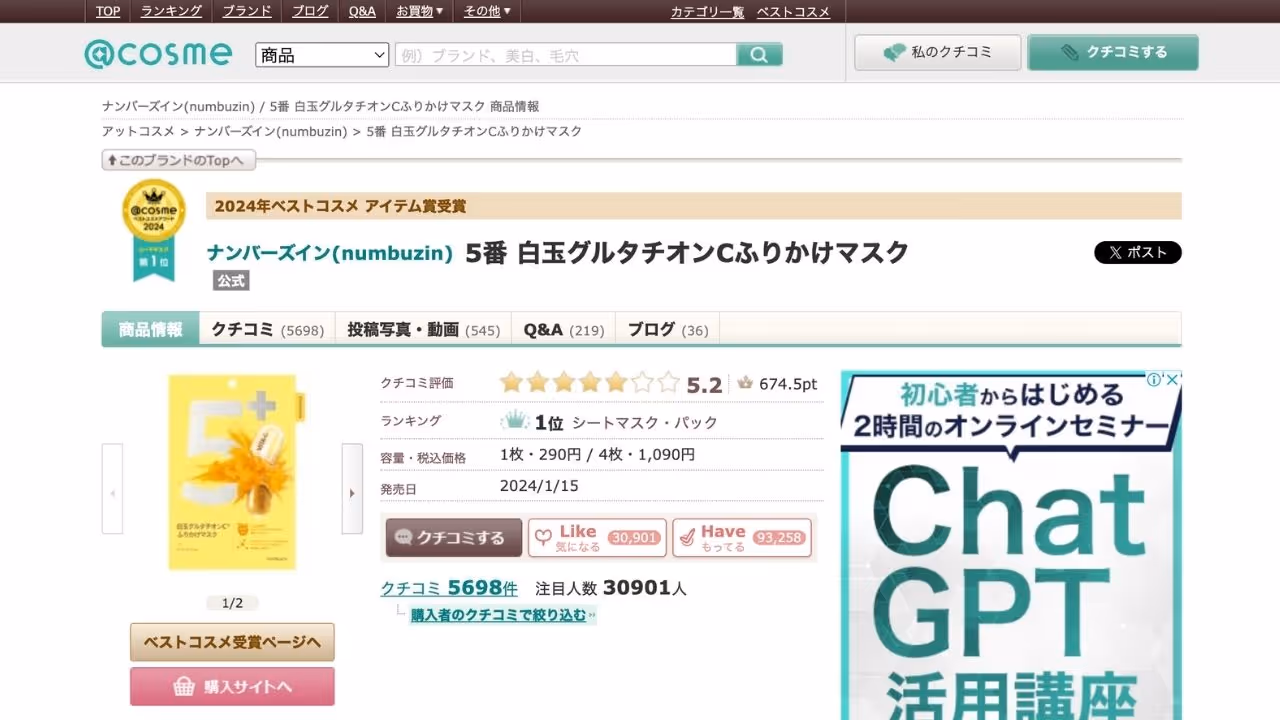Open ブランド in the top bar
The image size is (1280, 720).
pyautogui.click(x=246, y=11)
